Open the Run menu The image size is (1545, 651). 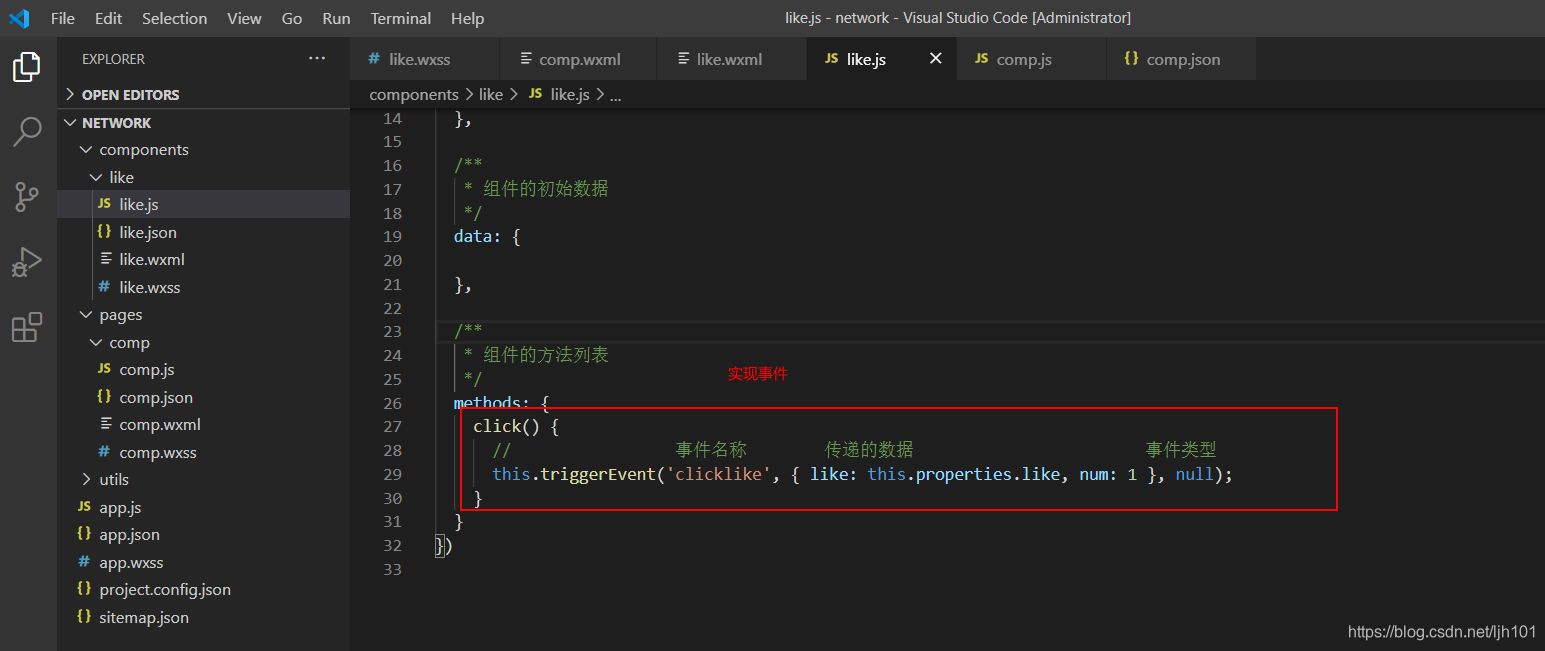(x=337, y=18)
